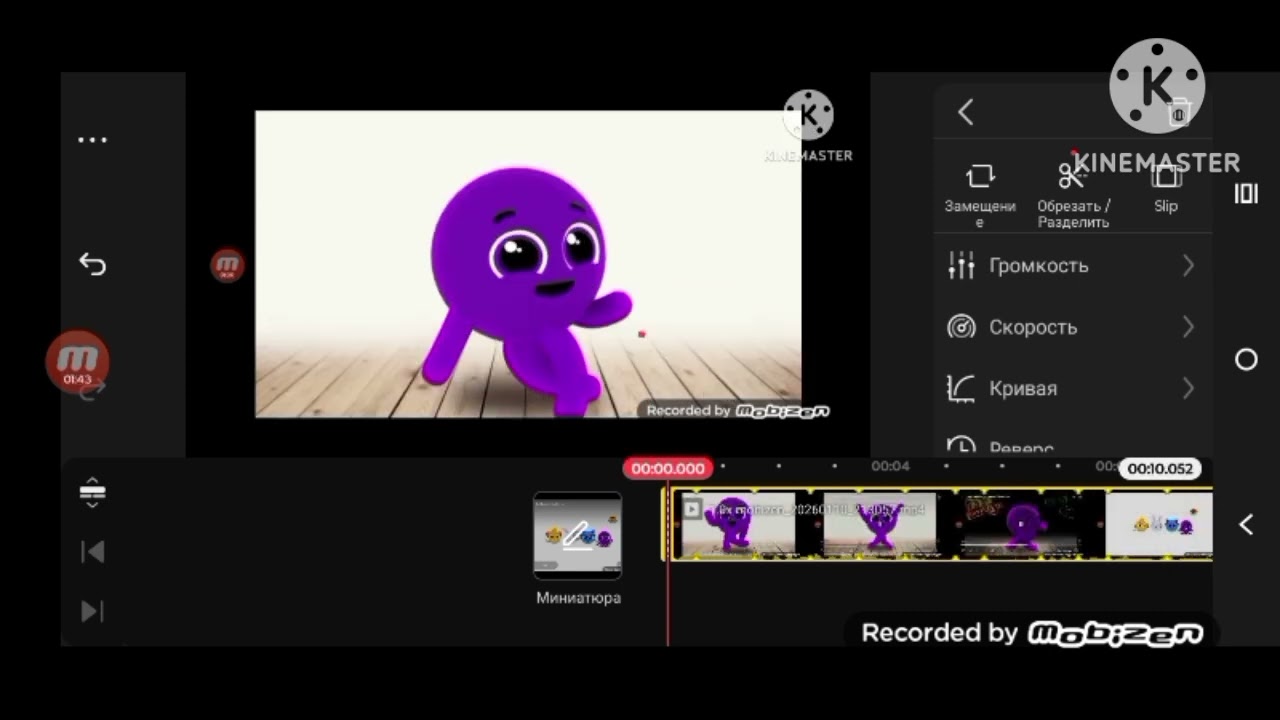The height and width of the screenshot is (720, 1280).
Task: Expand the timeline height toggle icon
Action: (92, 491)
